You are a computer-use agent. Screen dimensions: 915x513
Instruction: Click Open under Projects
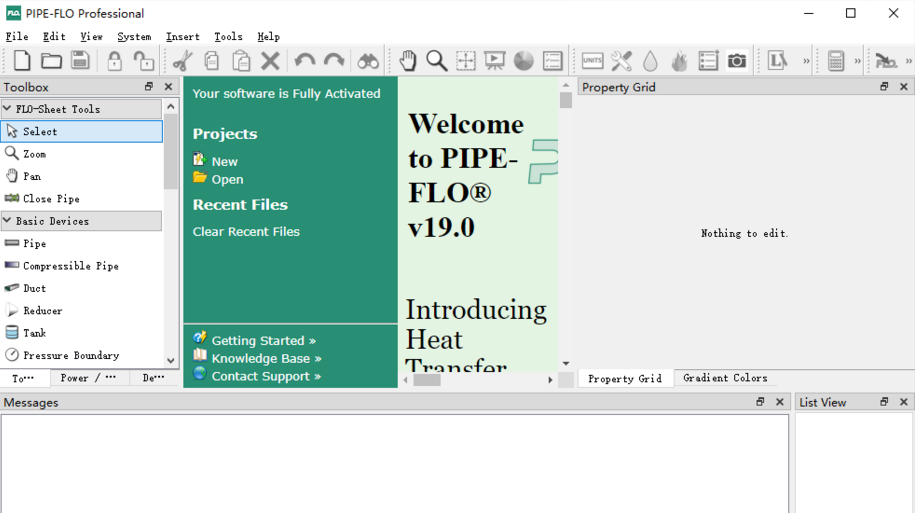pyautogui.click(x=227, y=179)
